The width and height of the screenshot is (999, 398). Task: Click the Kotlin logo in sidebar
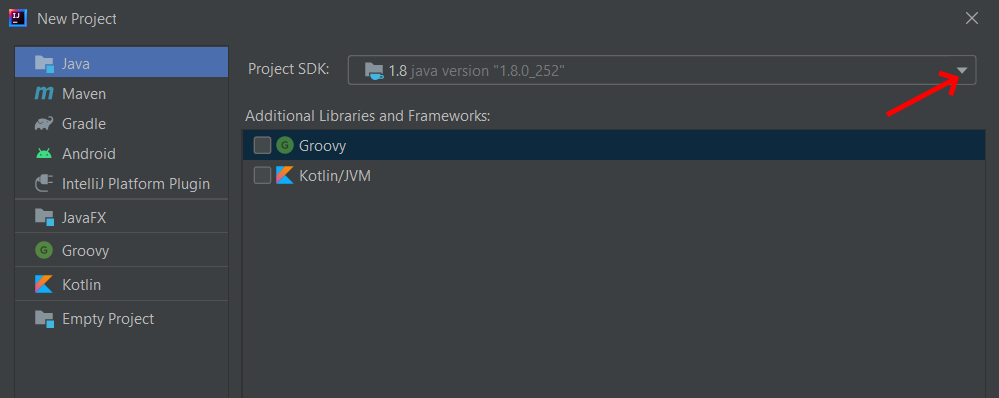pos(44,284)
